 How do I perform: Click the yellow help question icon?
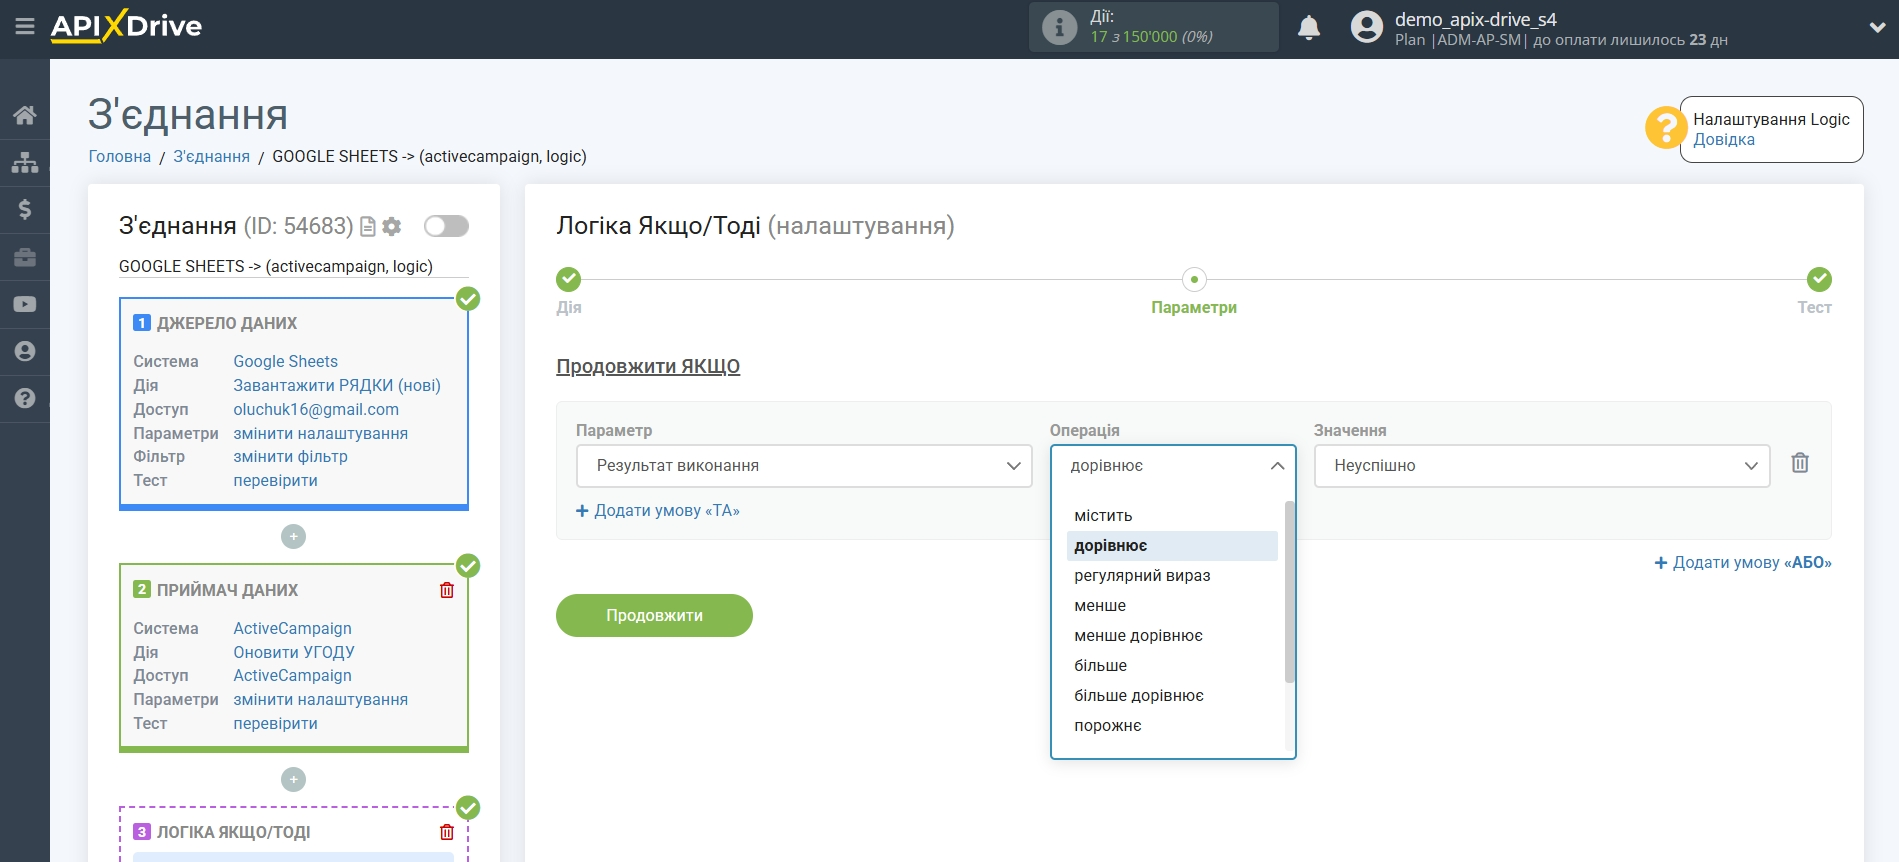click(x=1666, y=128)
